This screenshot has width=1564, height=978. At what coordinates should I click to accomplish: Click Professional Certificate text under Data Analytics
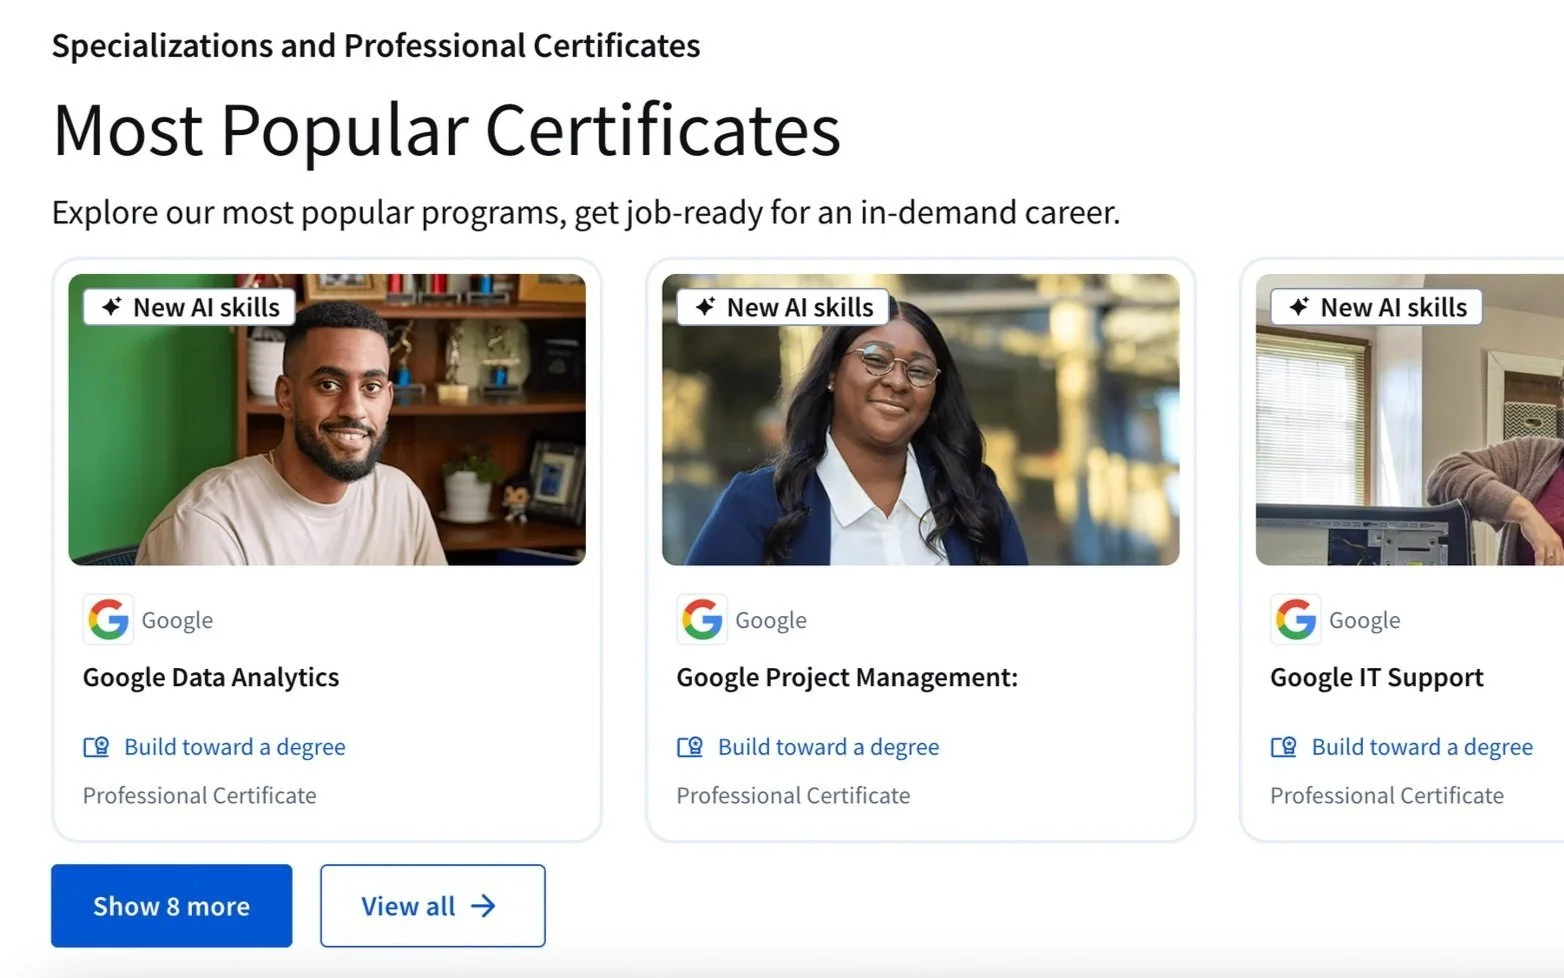point(200,796)
